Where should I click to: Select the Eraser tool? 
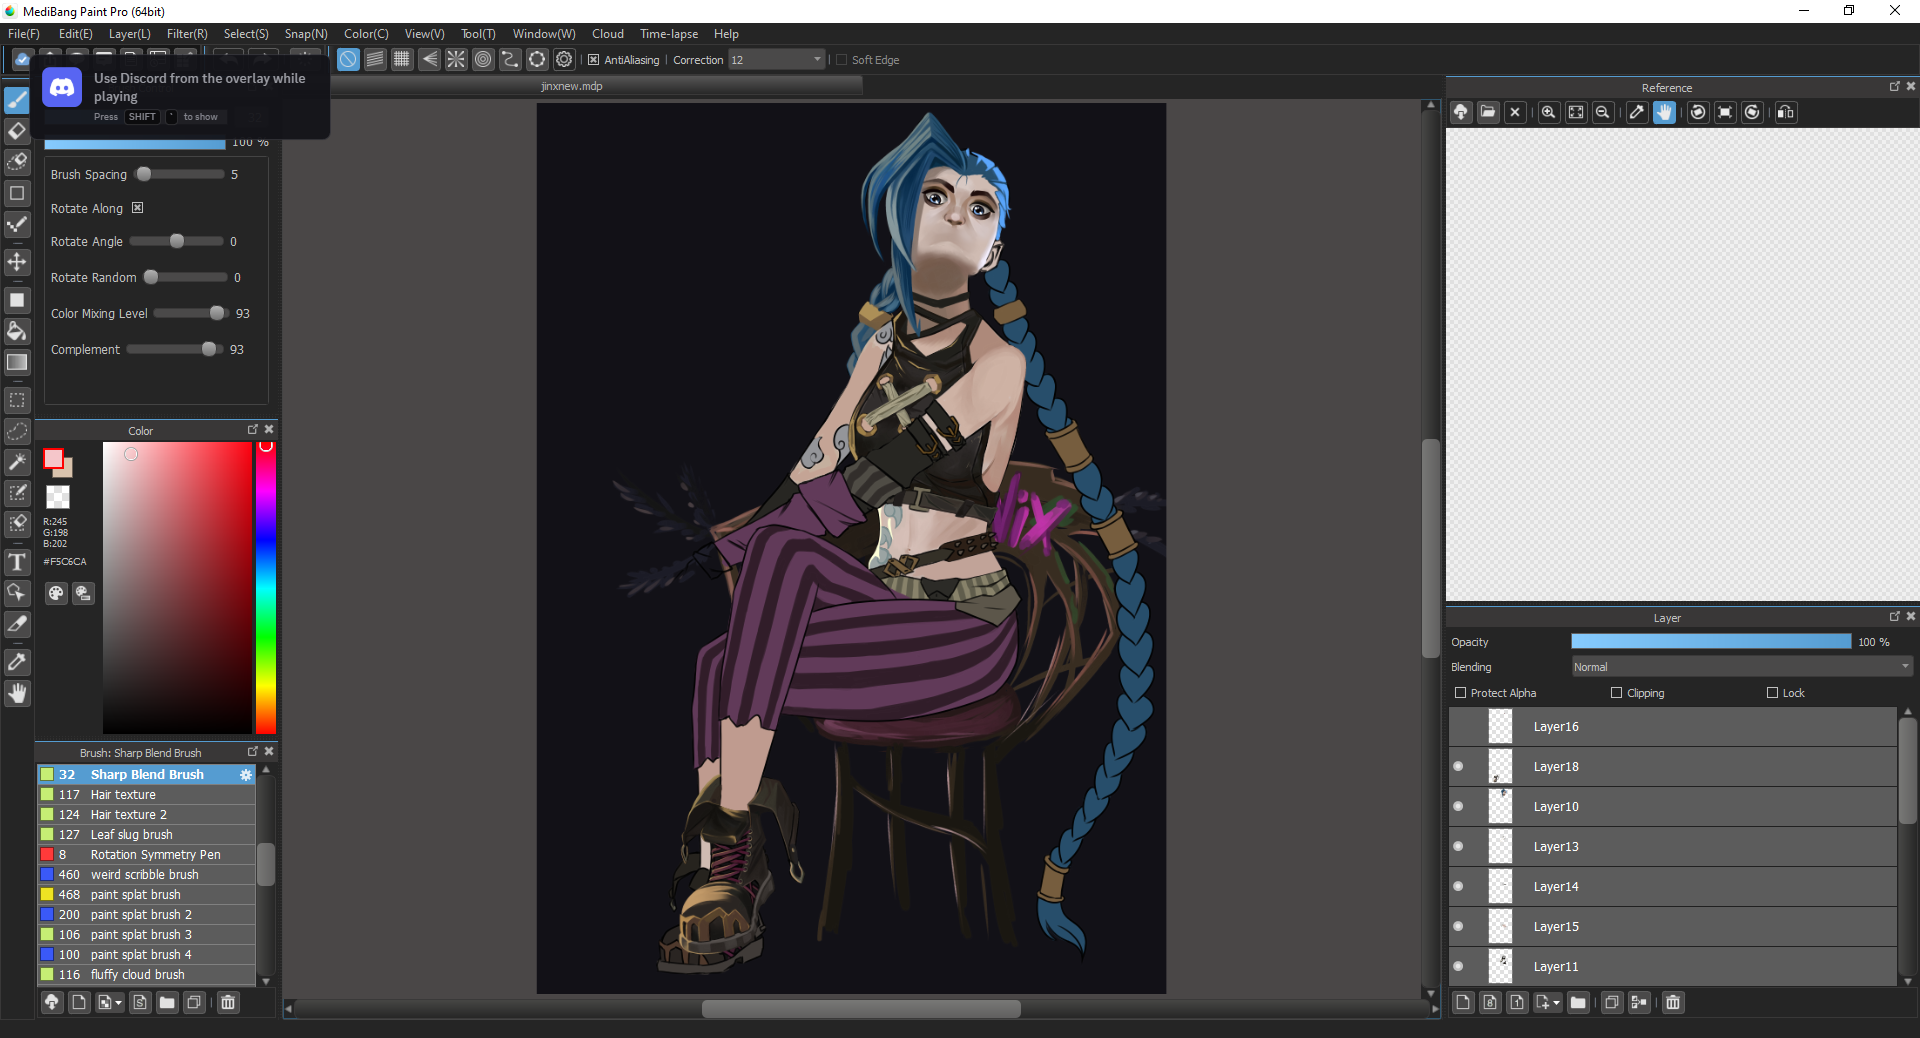click(x=17, y=131)
